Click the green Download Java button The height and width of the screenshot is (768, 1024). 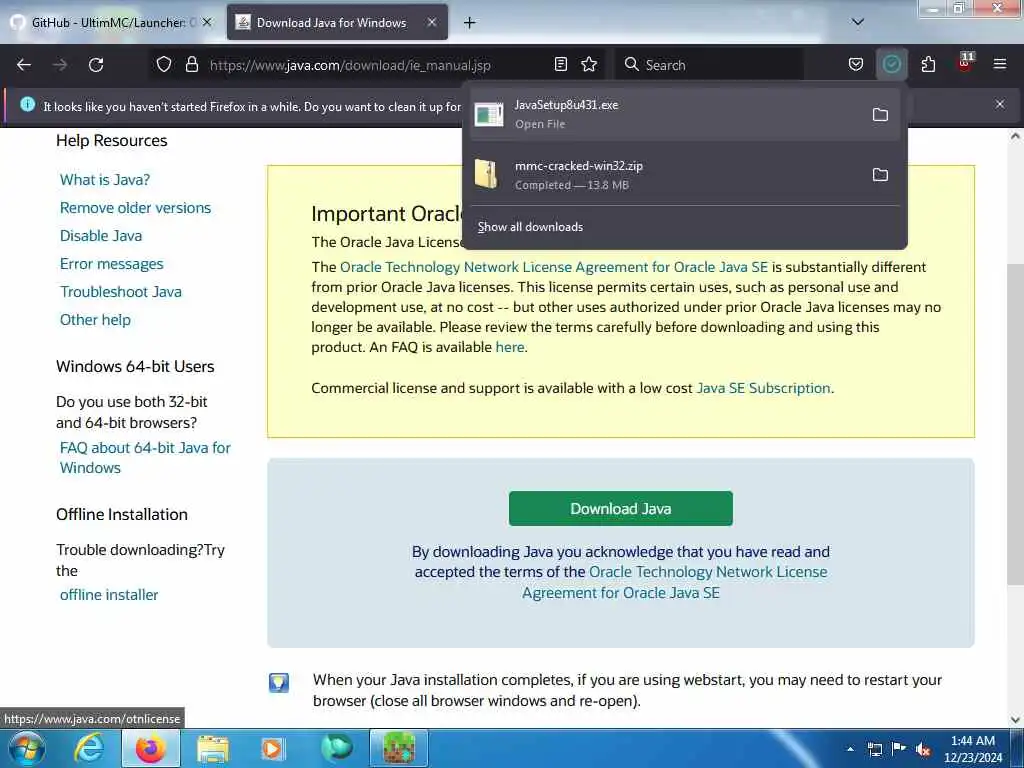(x=620, y=509)
